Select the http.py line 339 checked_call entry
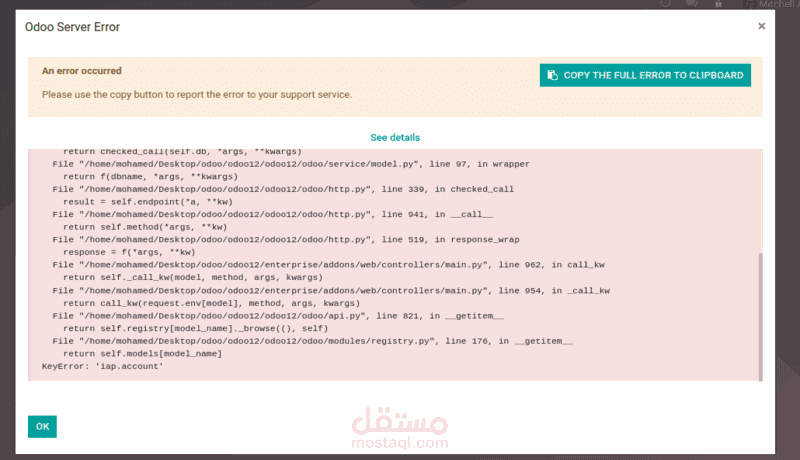The image size is (800, 460). tap(283, 189)
